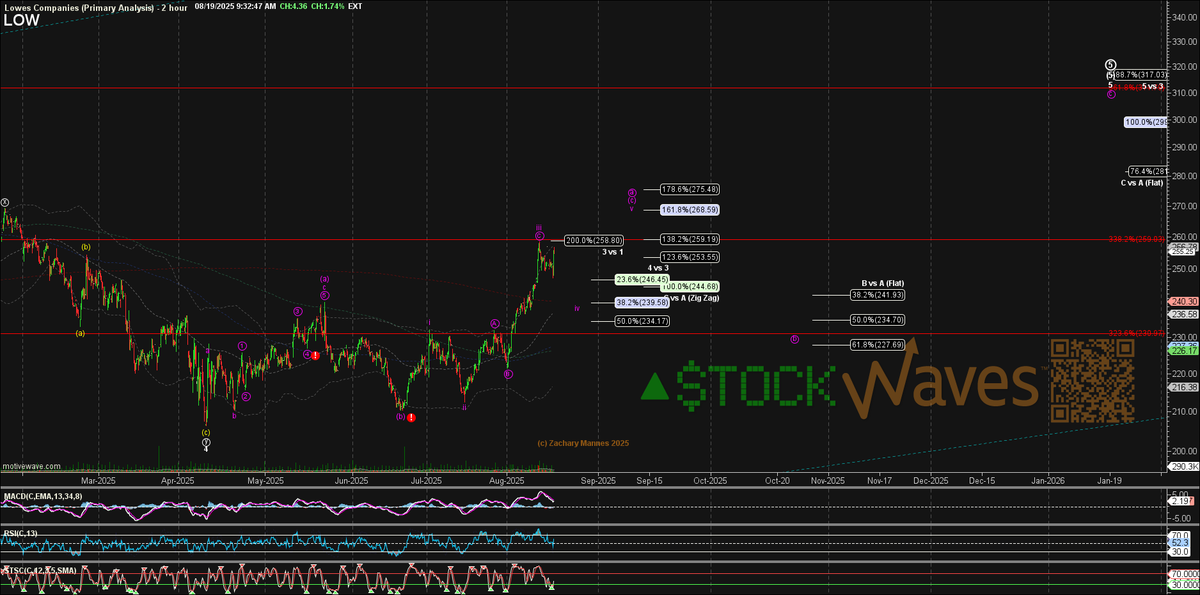Select the Mar-2025 date axis label
Image resolution: width=1200 pixels, height=595 pixels.
click(97, 481)
